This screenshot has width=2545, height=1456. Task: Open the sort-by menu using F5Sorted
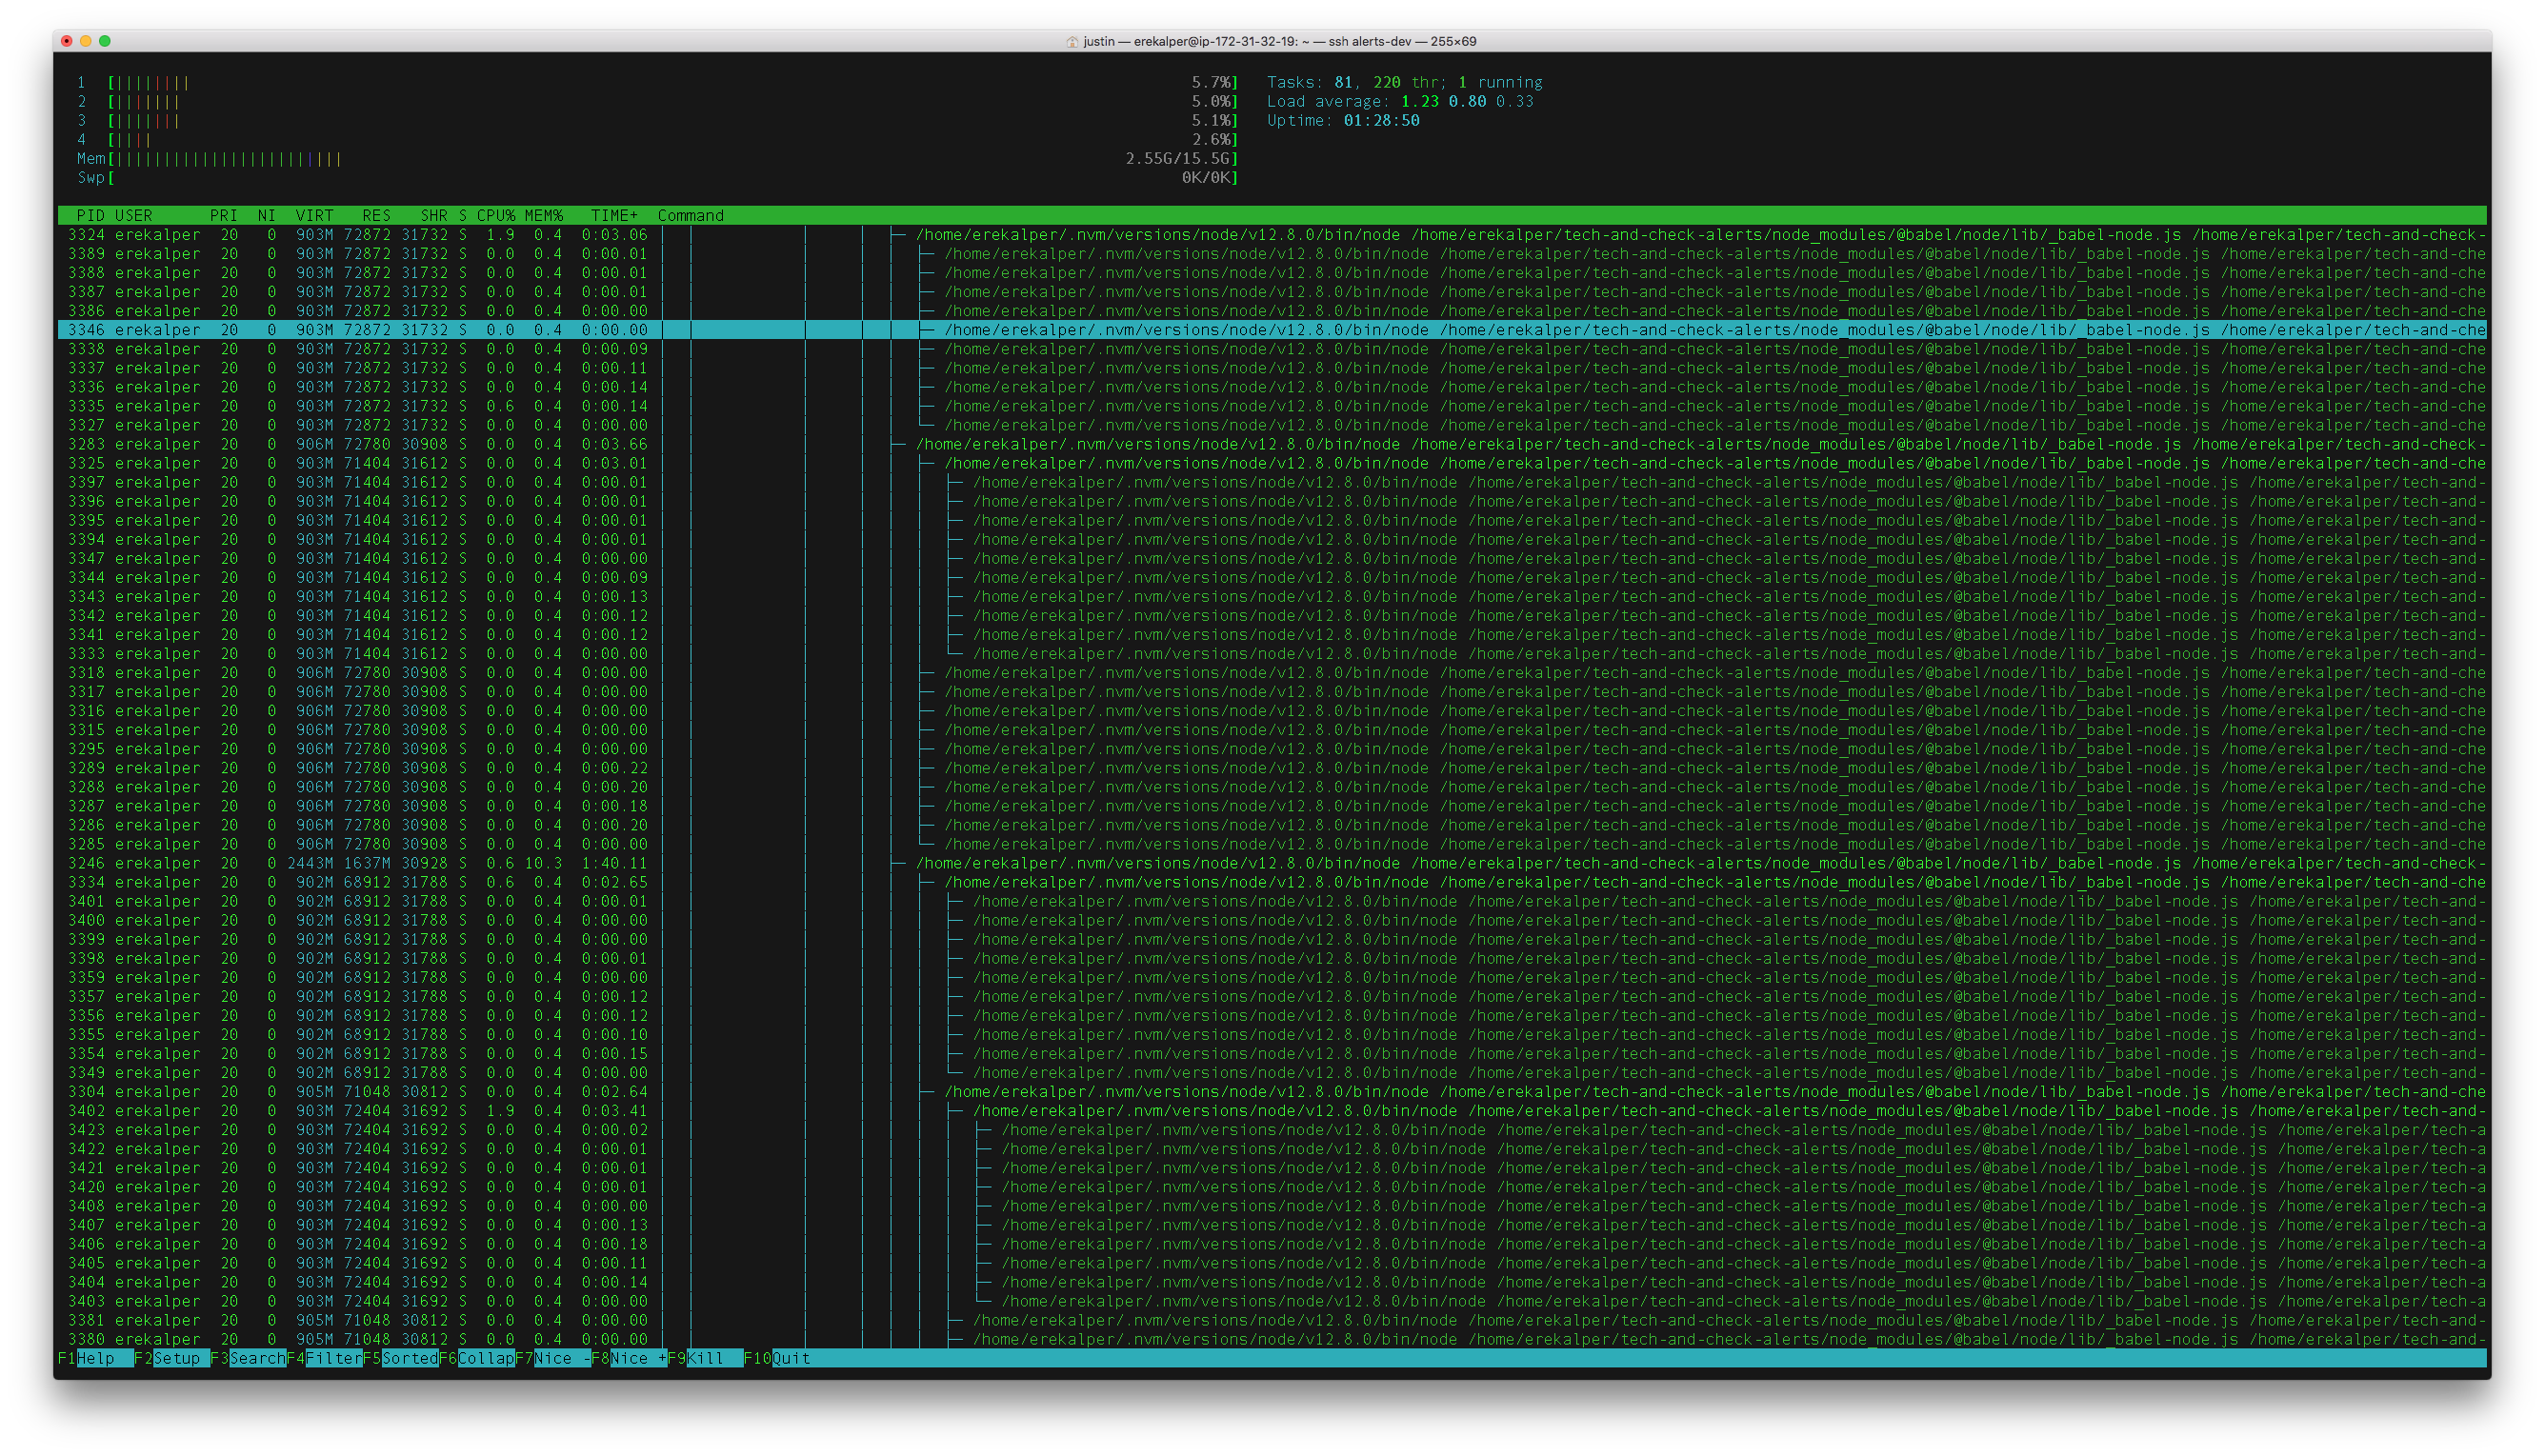pyautogui.click(x=400, y=1358)
